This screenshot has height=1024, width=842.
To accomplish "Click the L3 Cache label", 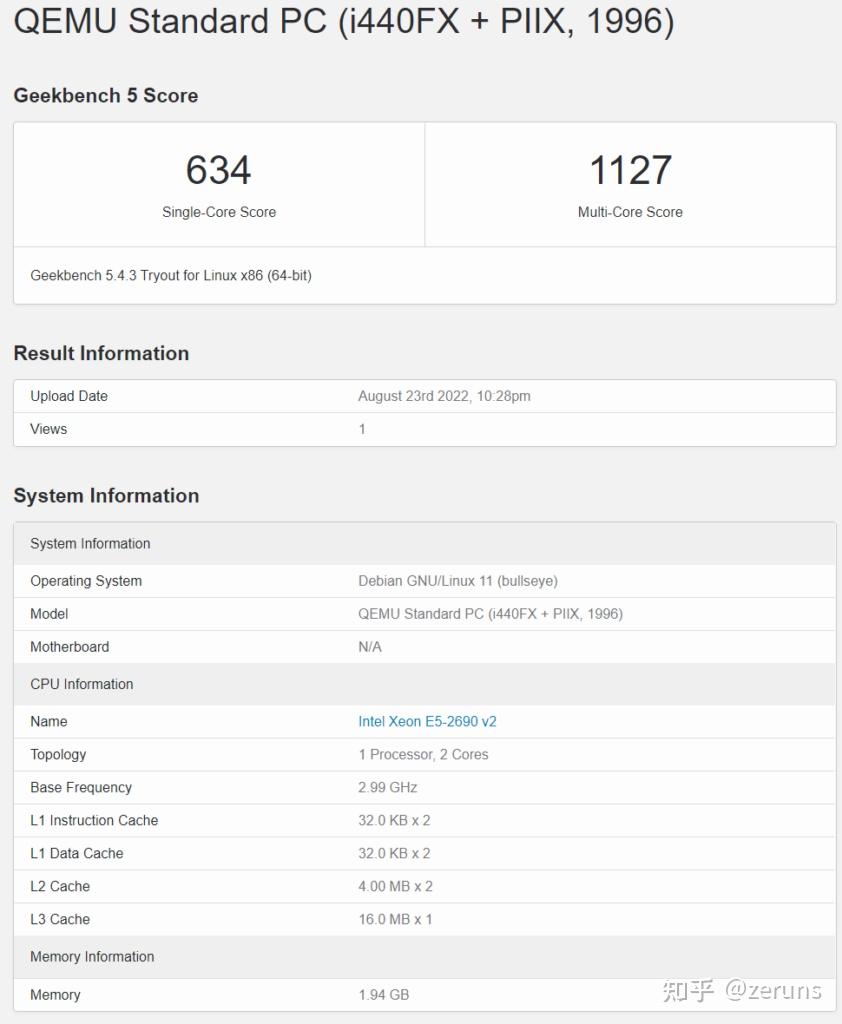I will coord(60,919).
